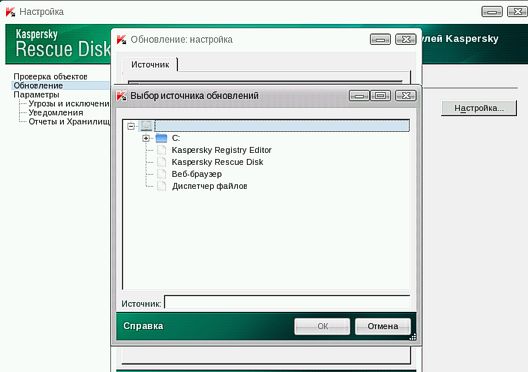Select Обновление in left panel

coord(38,86)
